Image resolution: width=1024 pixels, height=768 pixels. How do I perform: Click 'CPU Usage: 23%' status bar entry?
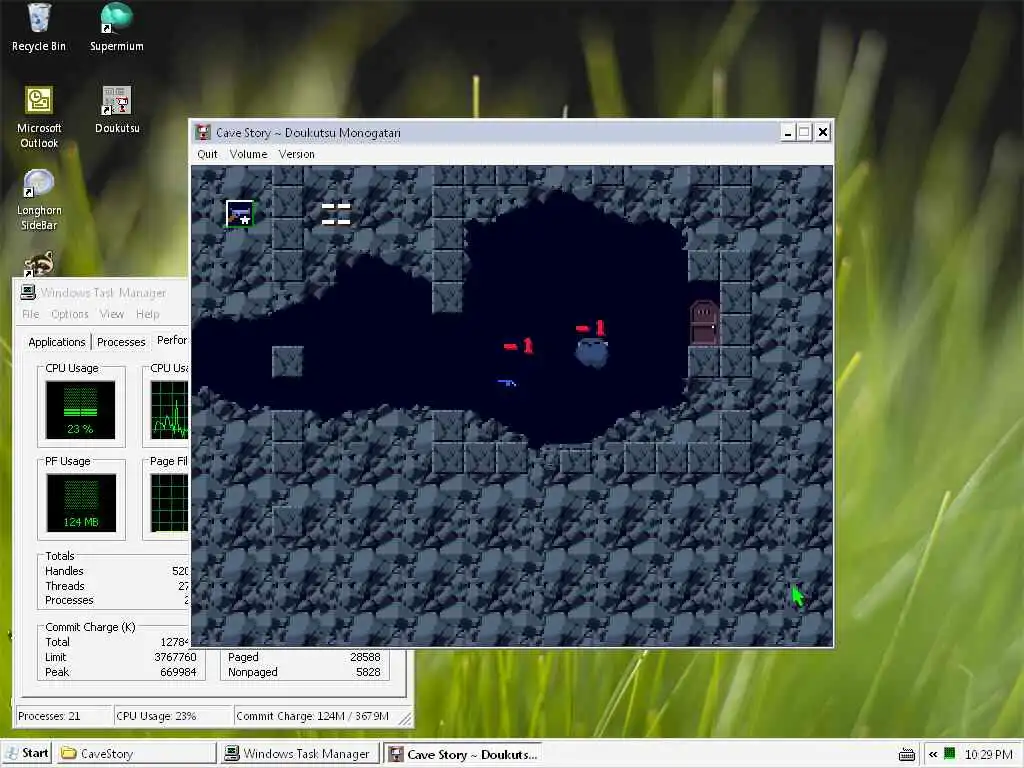[x=156, y=716]
